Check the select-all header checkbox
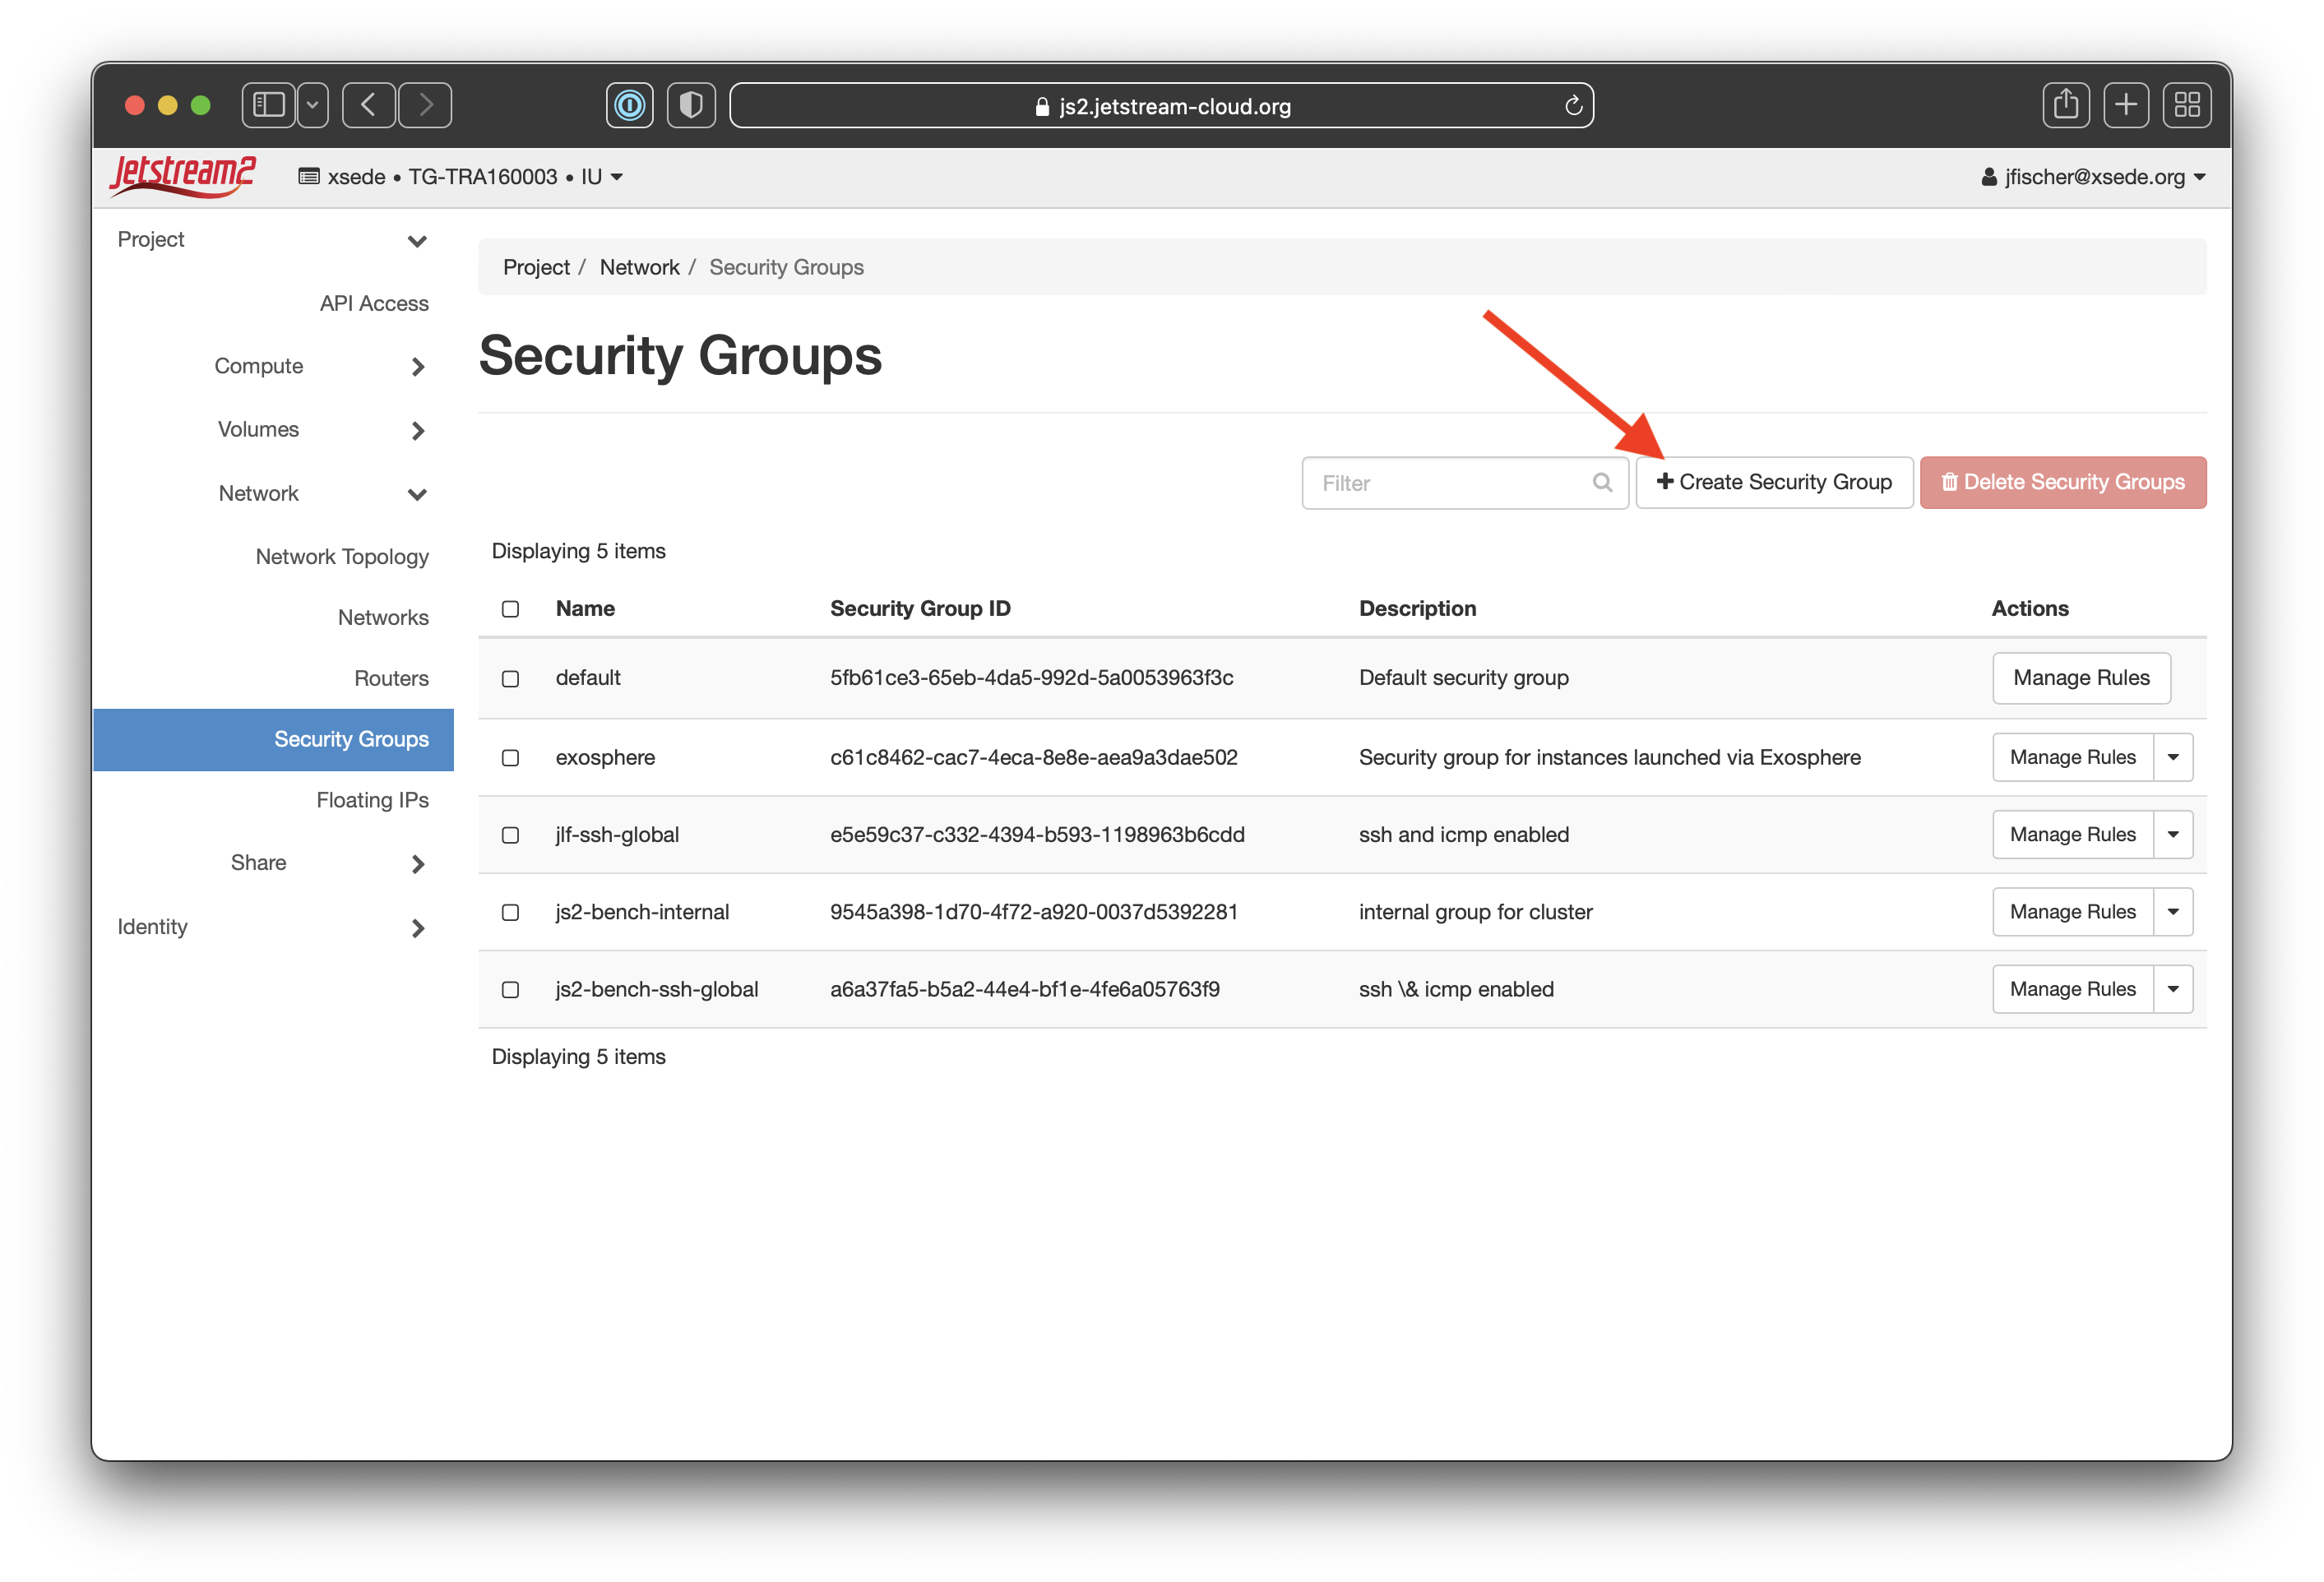This screenshot has height=1582, width=2324. (510, 609)
